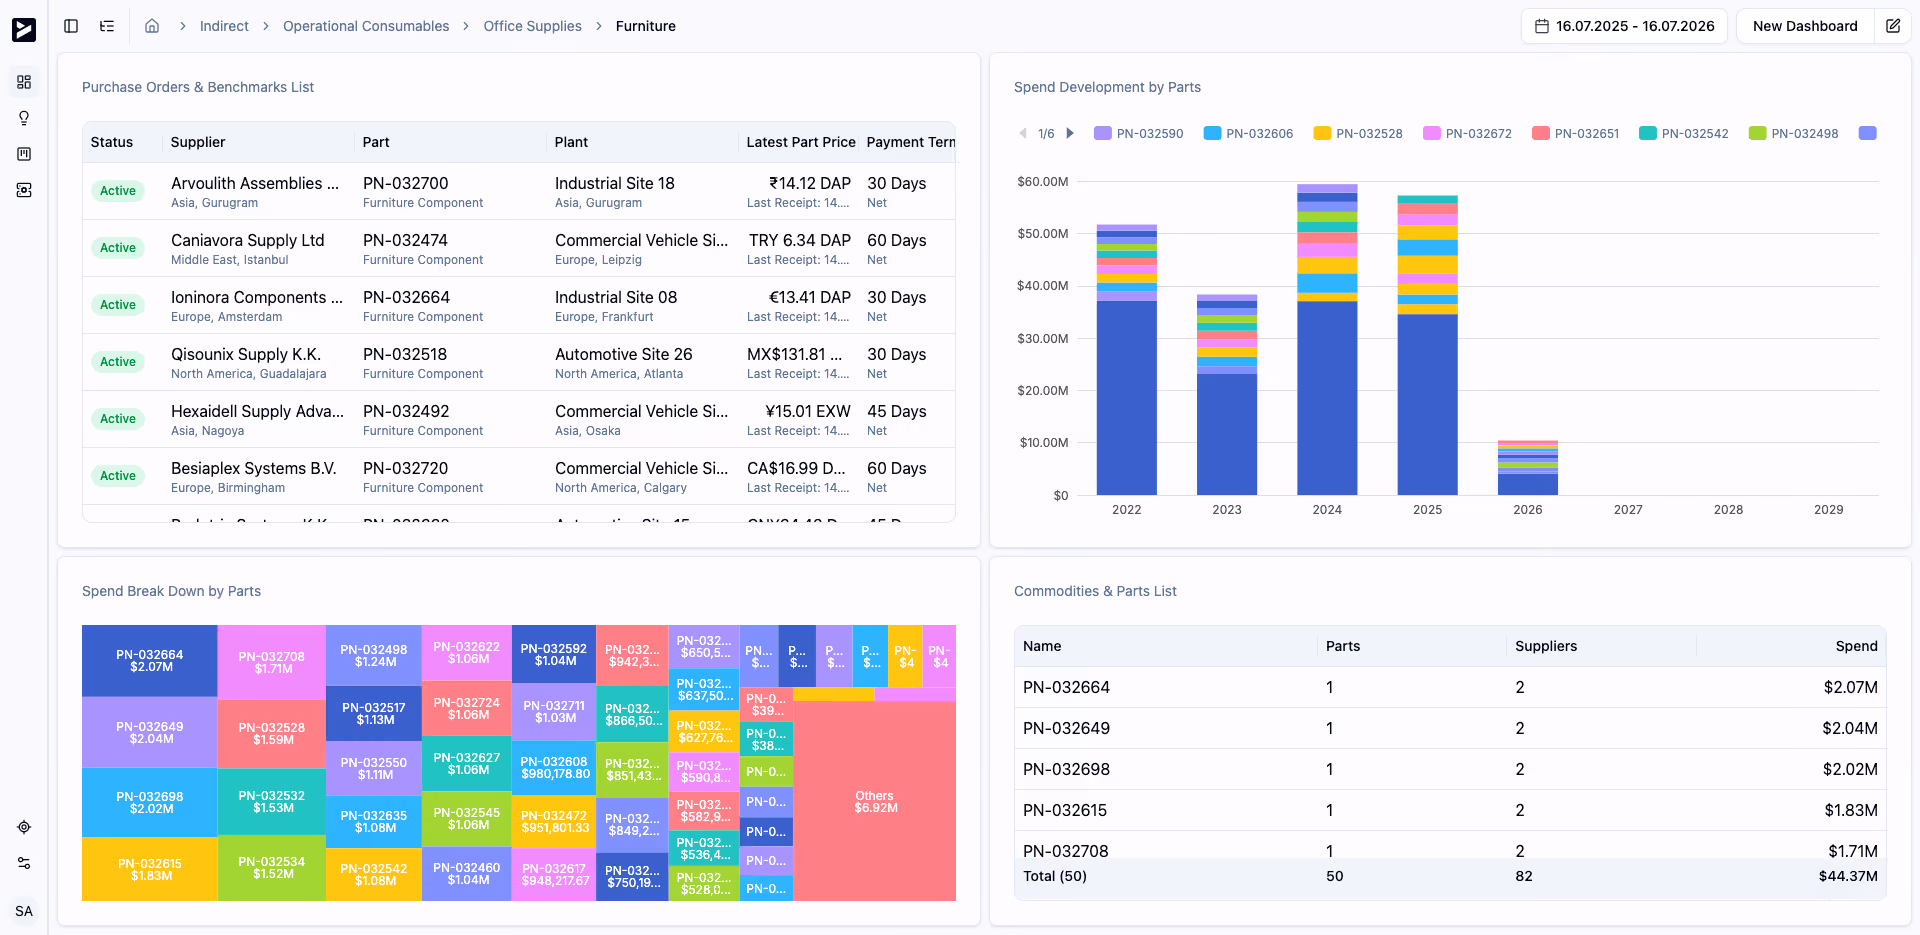Open SA user avatar
Image resolution: width=1920 pixels, height=935 pixels.
click(24, 911)
